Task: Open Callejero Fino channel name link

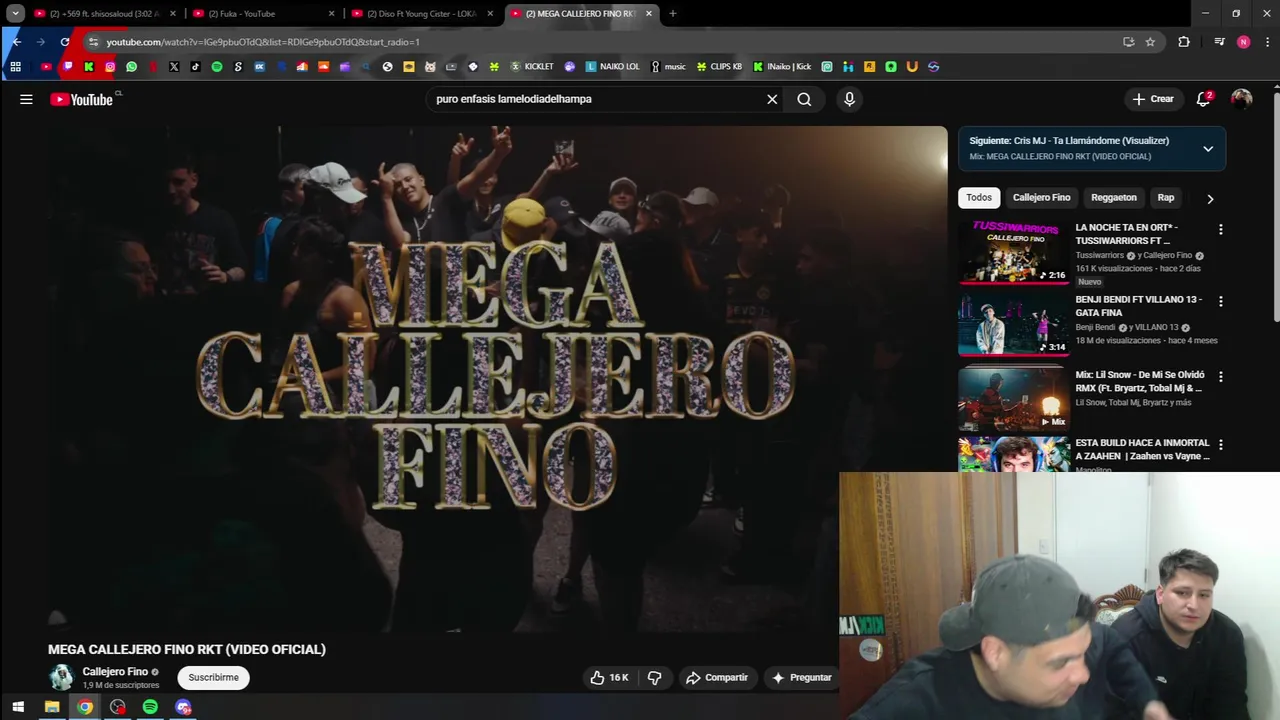Action: tap(115, 672)
